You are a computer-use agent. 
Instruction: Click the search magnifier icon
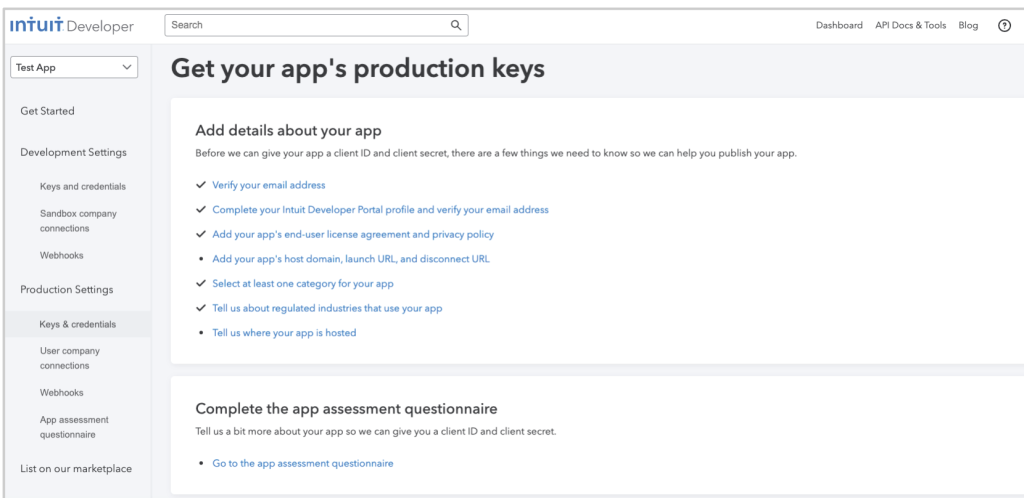click(456, 25)
